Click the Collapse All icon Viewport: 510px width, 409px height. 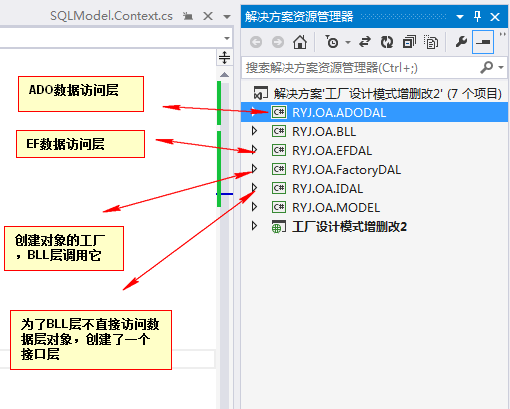[409, 42]
